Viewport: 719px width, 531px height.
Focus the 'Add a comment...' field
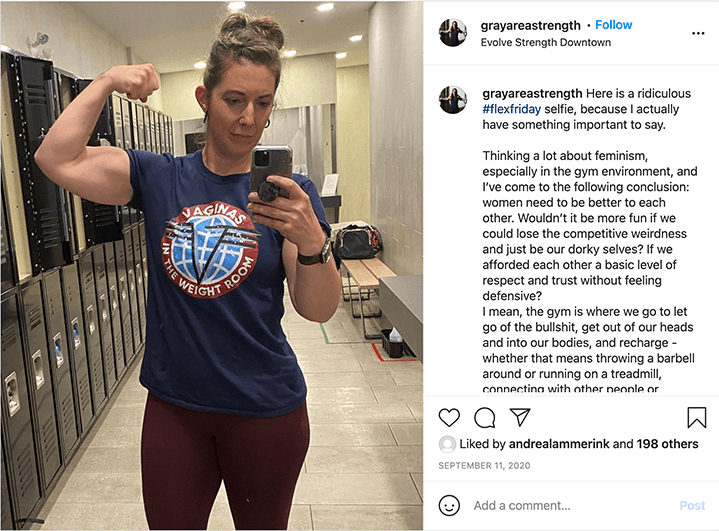(573, 505)
